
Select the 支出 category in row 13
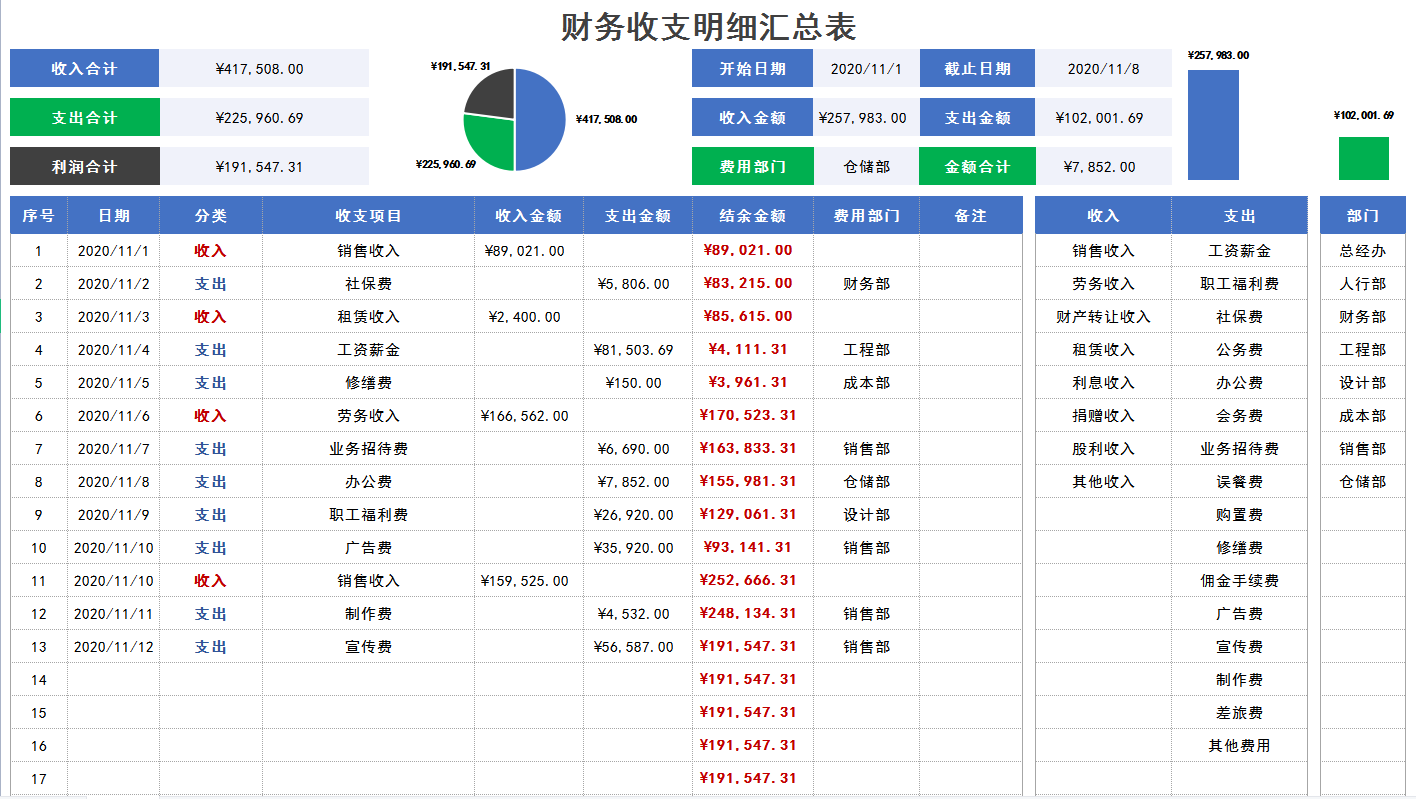pos(210,647)
